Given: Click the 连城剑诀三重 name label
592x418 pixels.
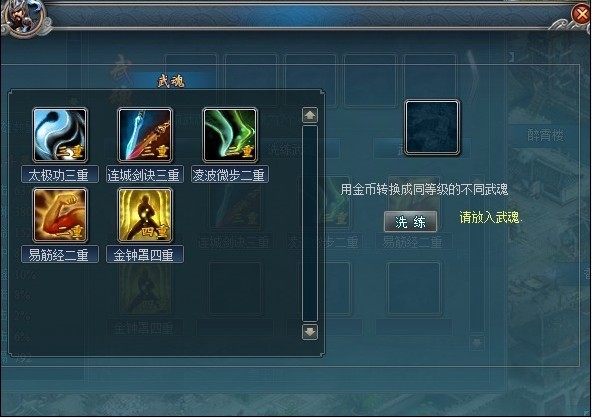Looking at the screenshot, I should [x=145, y=174].
